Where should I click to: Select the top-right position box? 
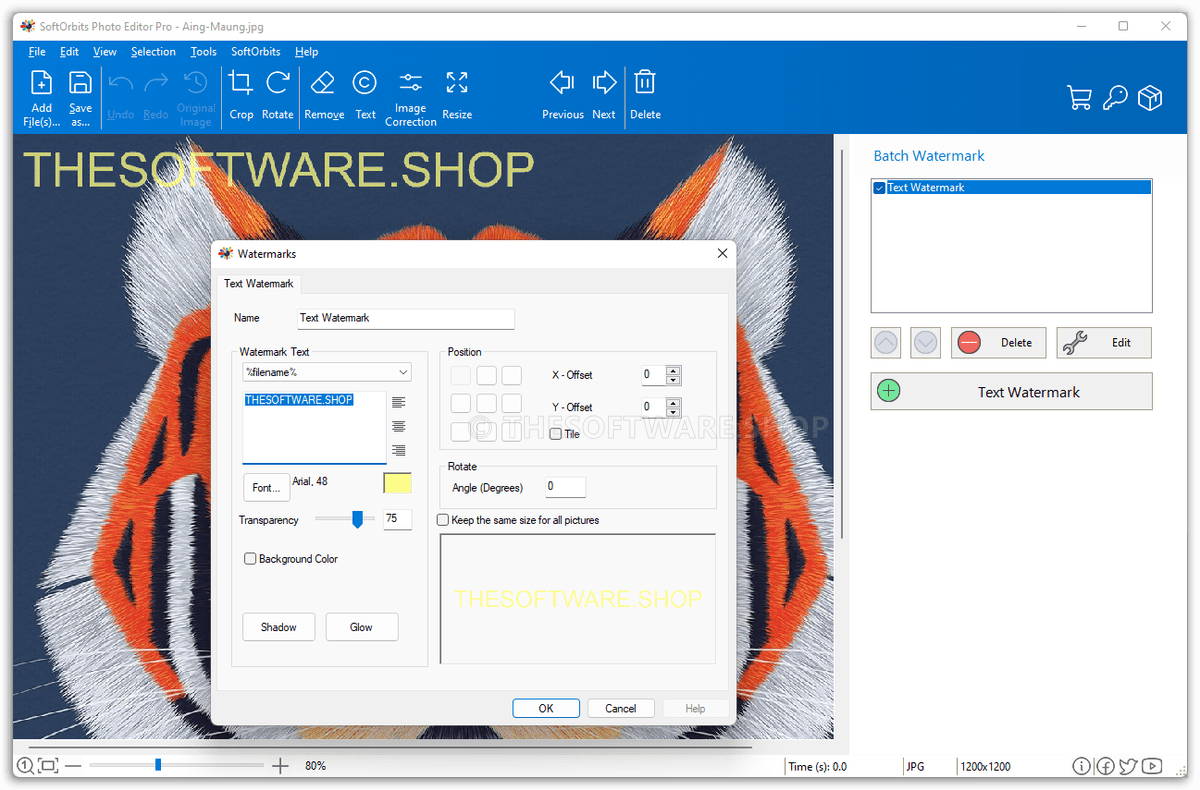(511, 375)
